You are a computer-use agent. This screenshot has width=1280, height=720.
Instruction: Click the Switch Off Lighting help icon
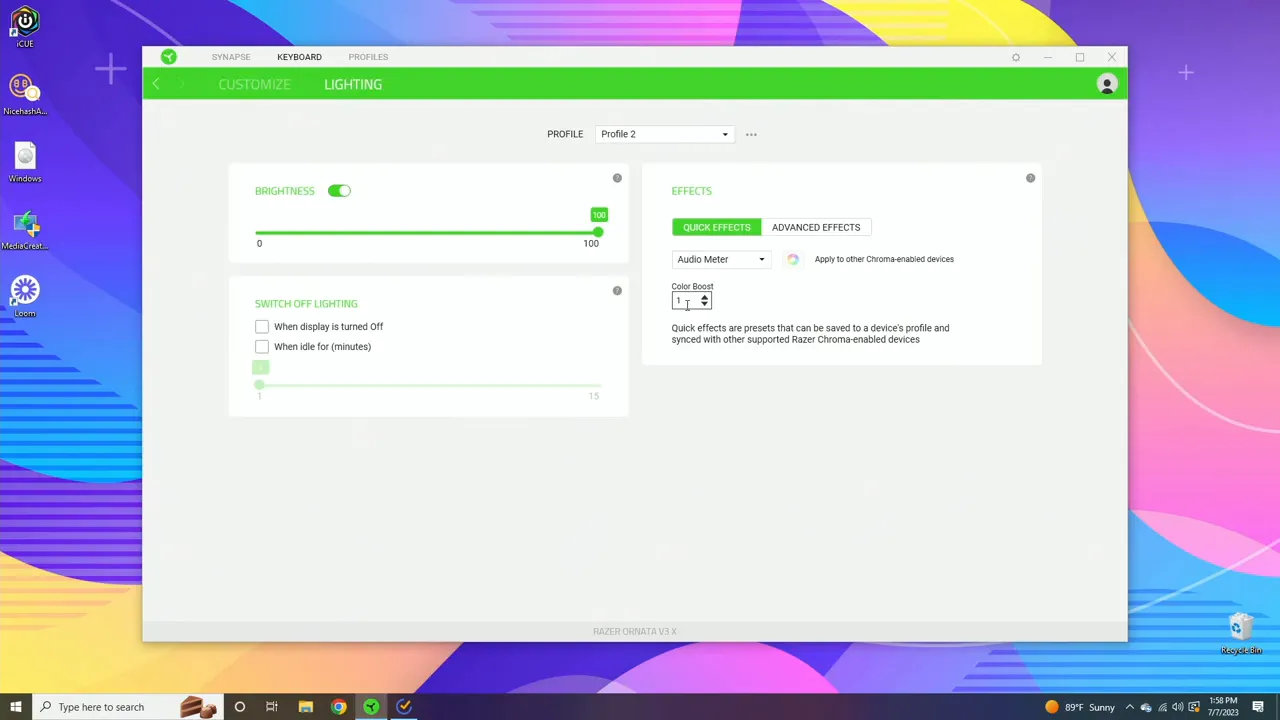click(x=616, y=290)
